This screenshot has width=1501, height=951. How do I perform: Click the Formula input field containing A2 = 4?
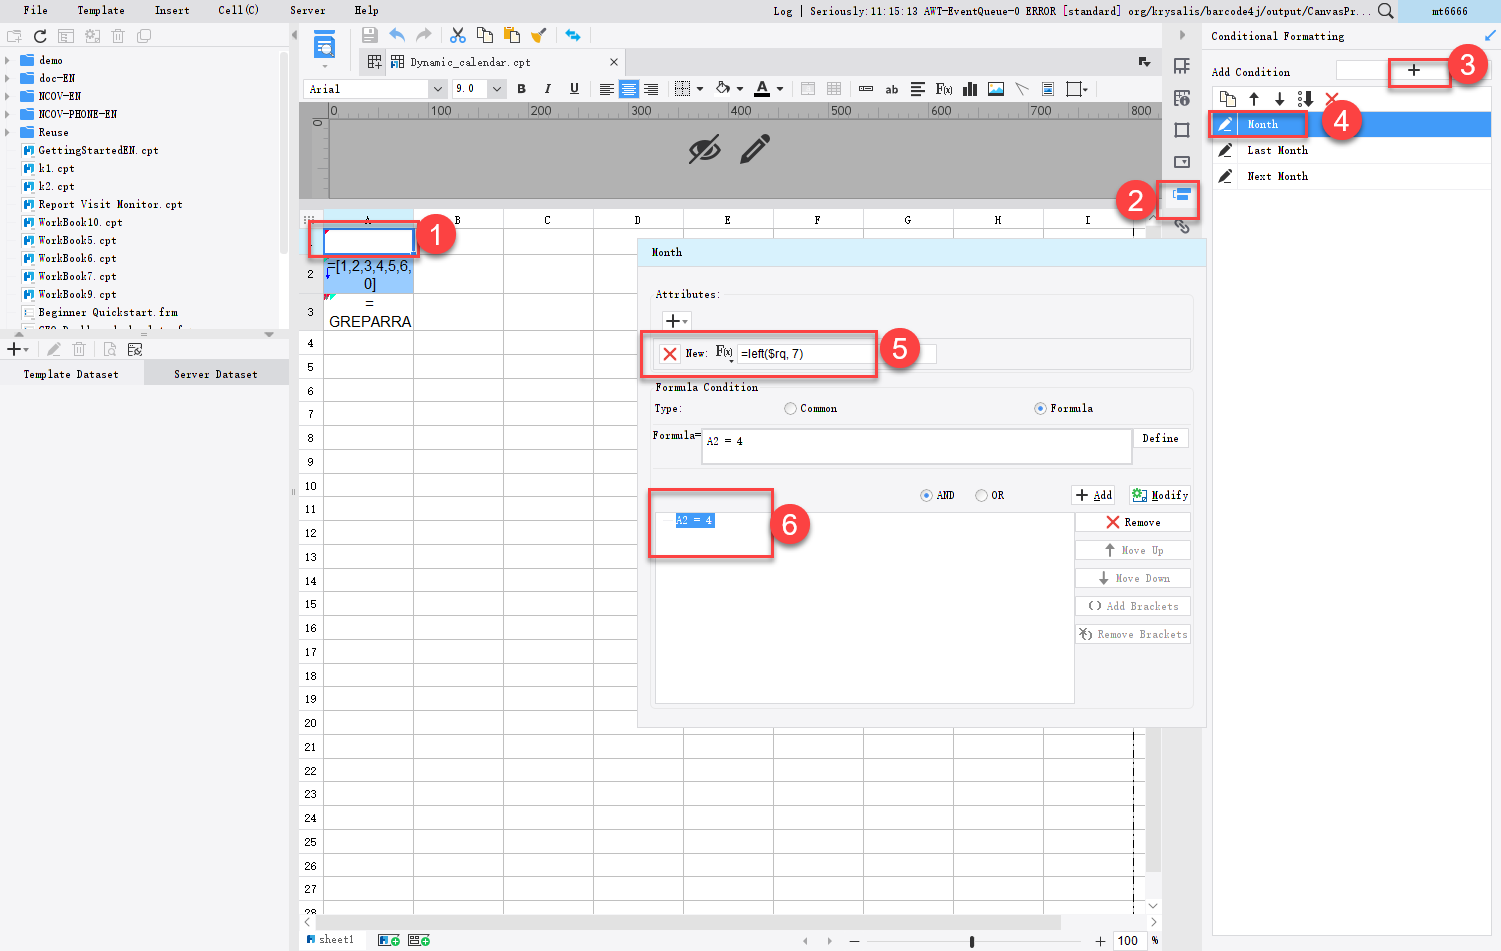pos(917,446)
